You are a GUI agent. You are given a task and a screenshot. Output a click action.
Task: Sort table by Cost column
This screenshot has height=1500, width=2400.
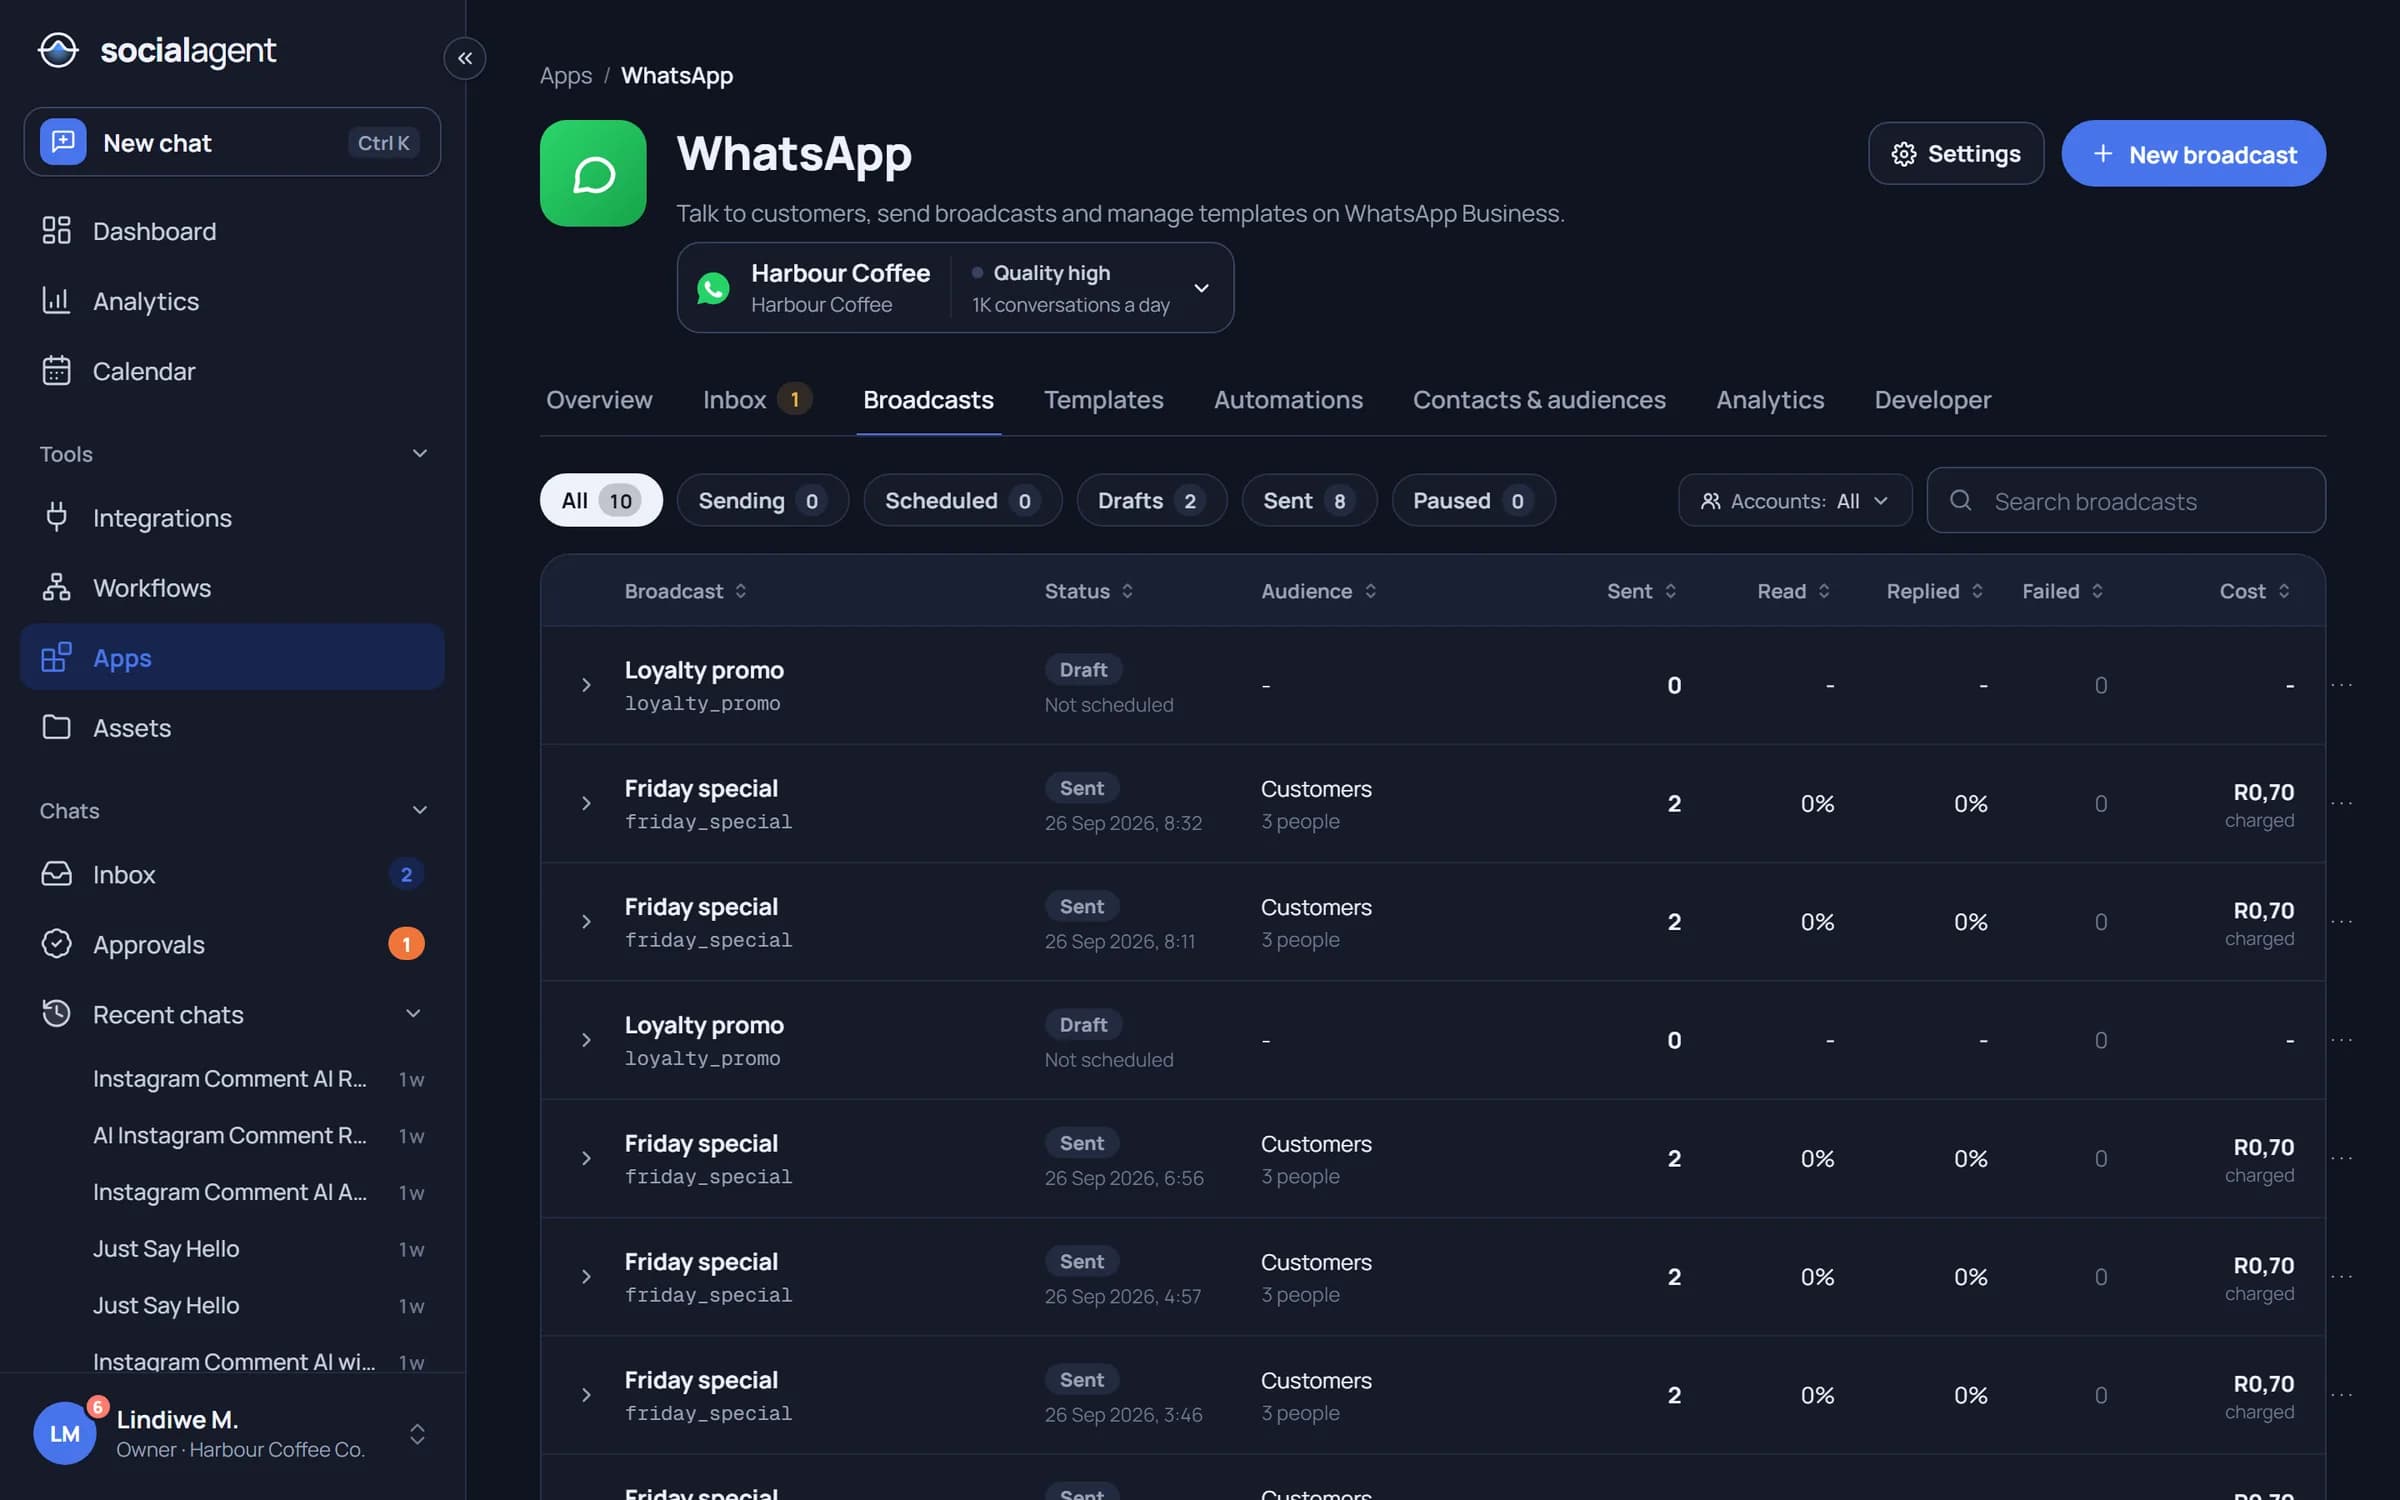point(2254,591)
